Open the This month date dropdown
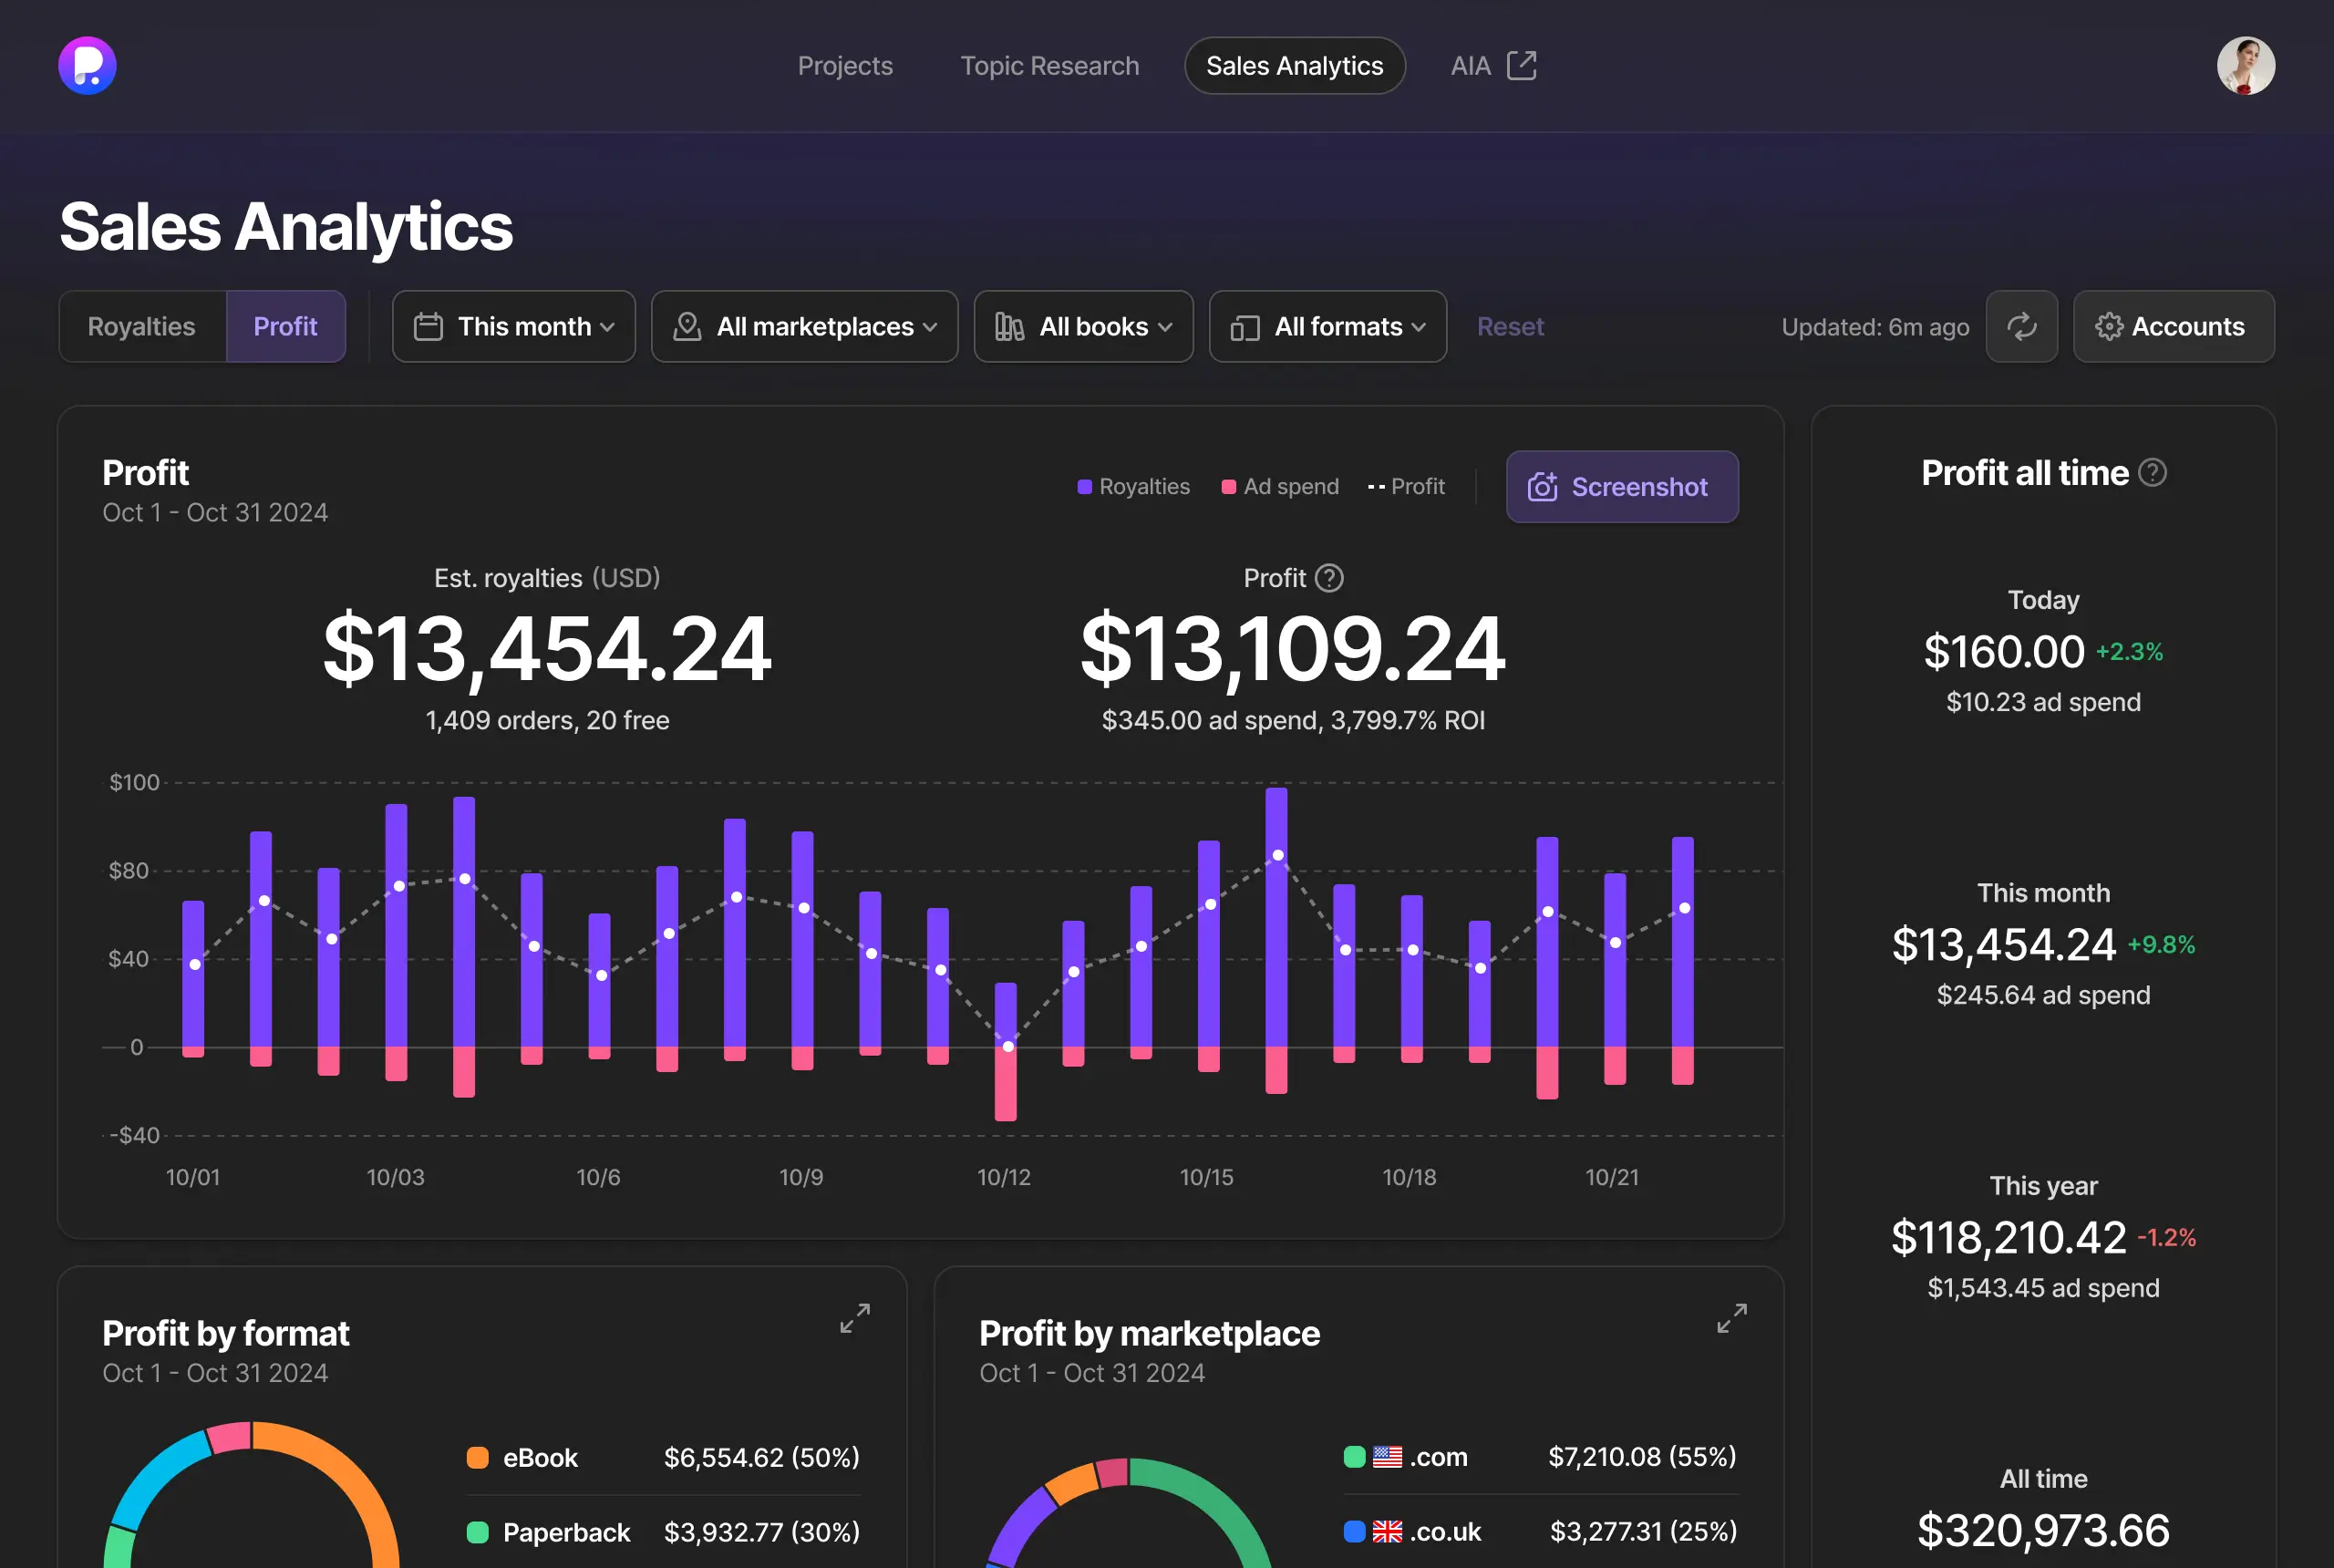 point(514,326)
